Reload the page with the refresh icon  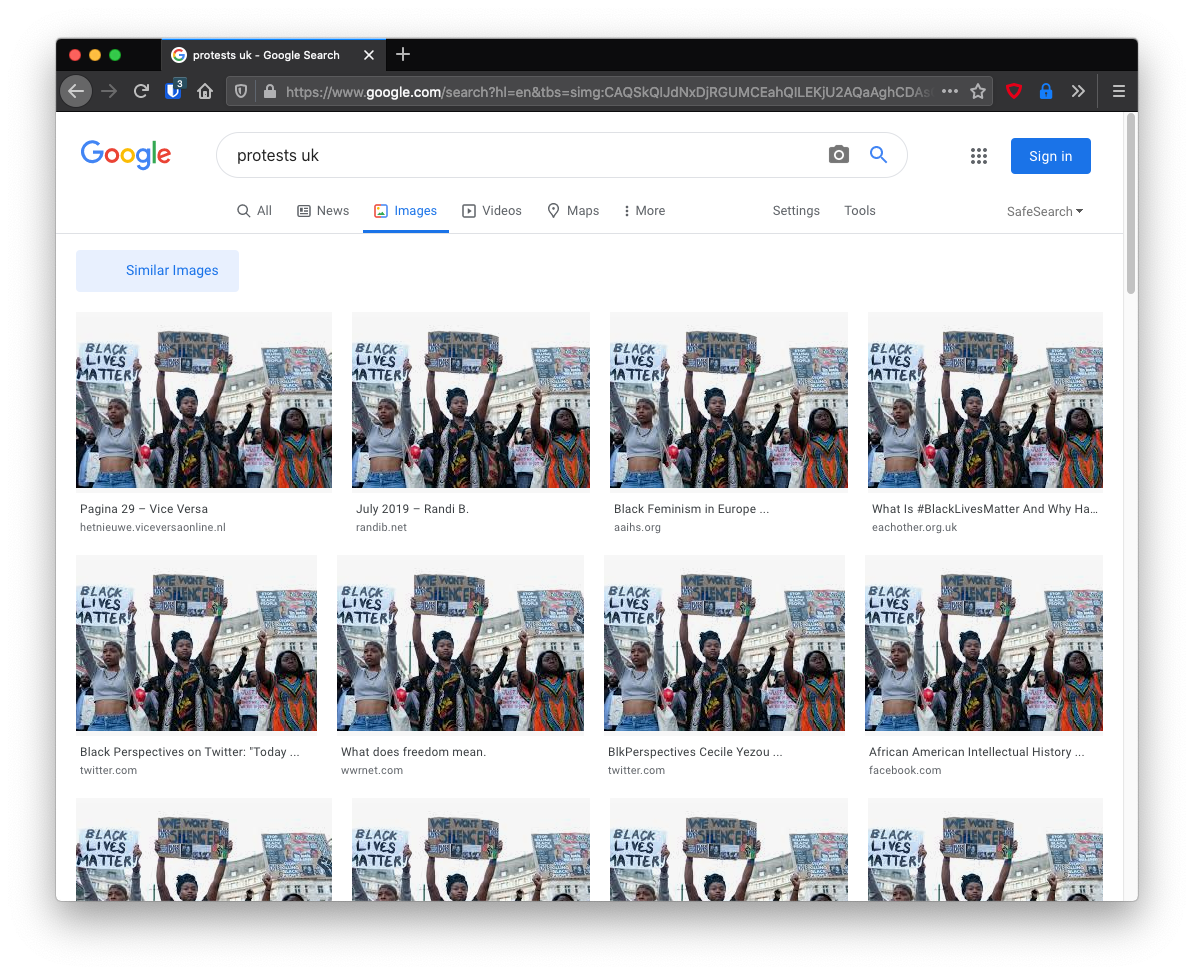tap(141, 91)
